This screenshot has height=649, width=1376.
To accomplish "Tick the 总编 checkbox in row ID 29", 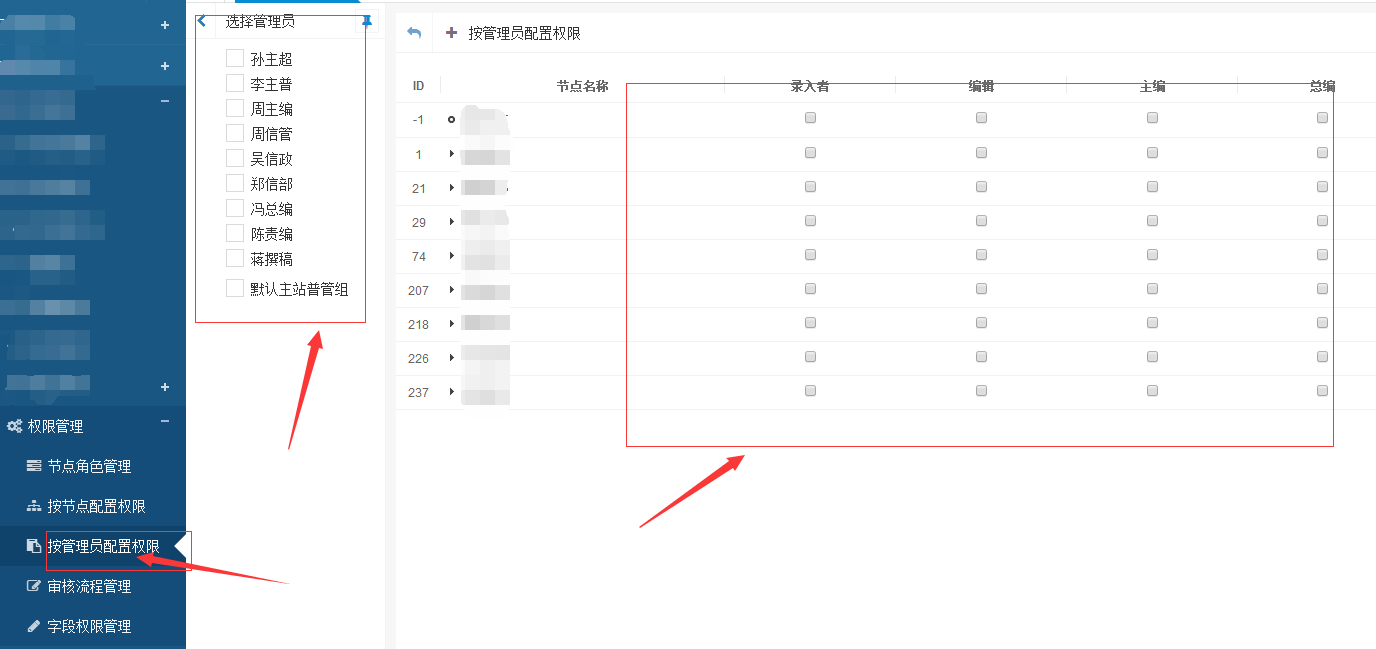I will tap(1322, 221).
